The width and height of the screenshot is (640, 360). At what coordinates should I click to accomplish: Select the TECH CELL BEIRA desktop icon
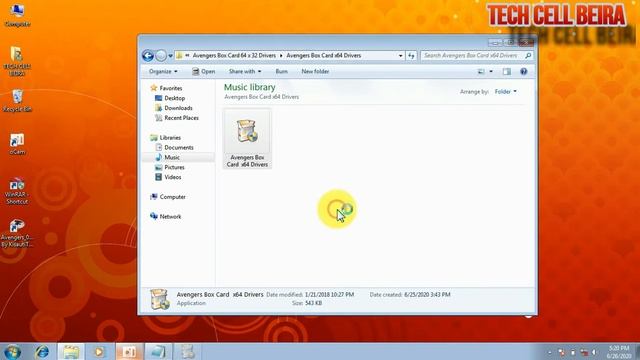[x=17, y=61]
